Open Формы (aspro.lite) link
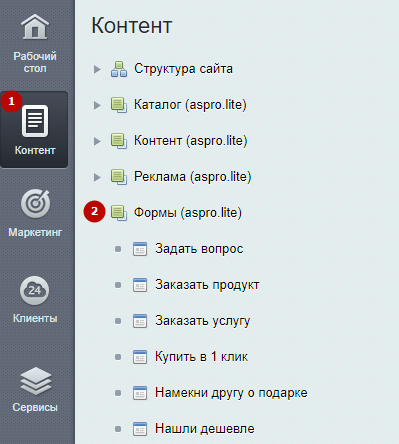This screenshot has height=444, width=399. click(x=188, y=213)
